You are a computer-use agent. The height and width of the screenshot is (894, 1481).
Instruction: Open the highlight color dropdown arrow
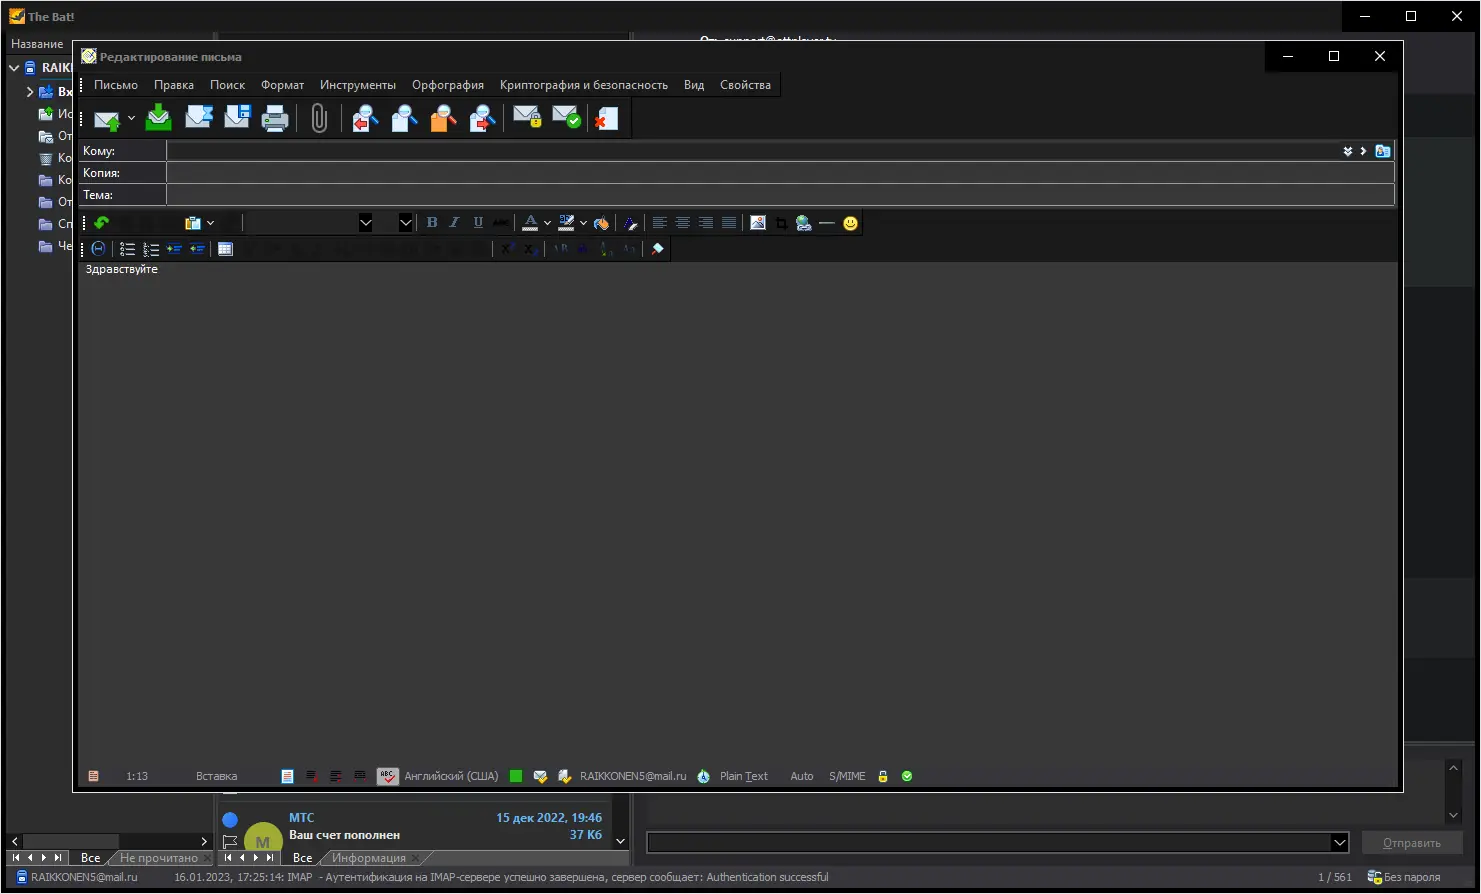(x=583, y=223)
